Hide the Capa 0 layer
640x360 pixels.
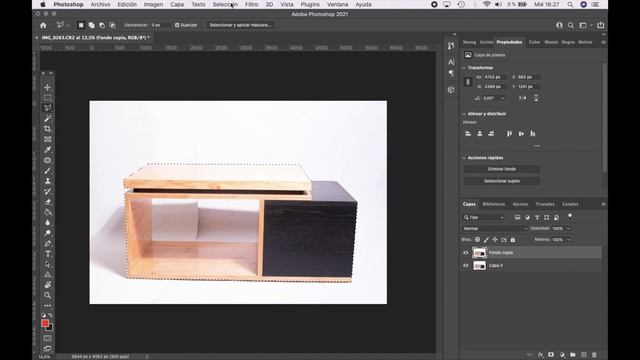466,265
